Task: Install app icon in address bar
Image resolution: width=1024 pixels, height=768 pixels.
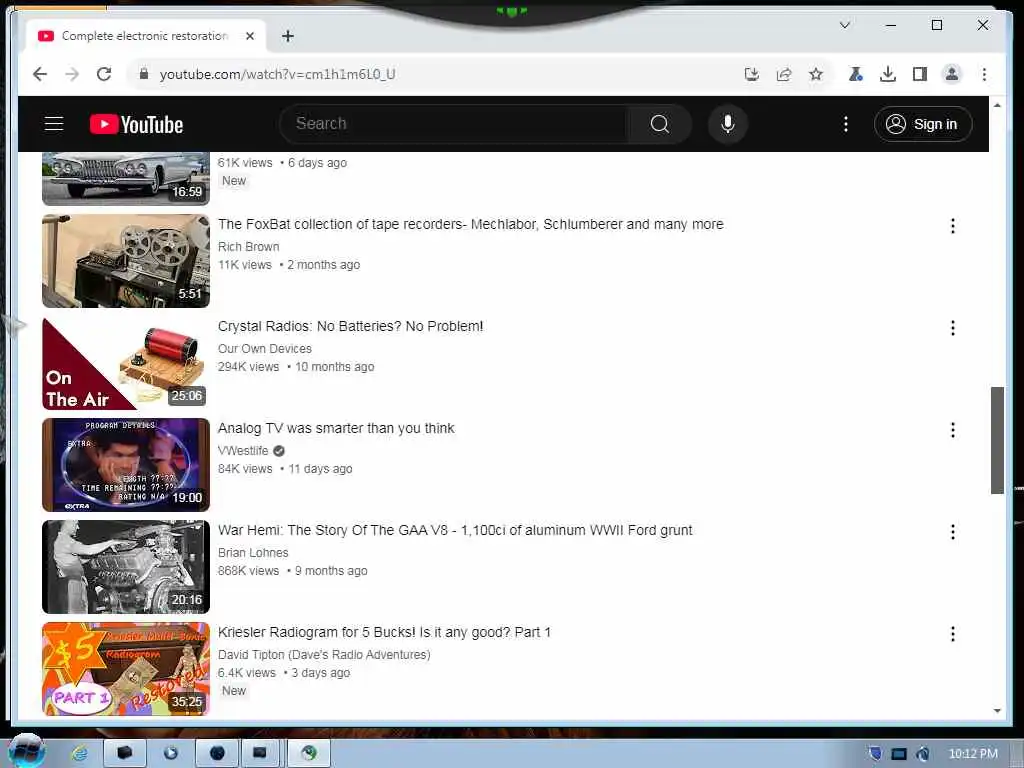Action: tap(752, 74)
